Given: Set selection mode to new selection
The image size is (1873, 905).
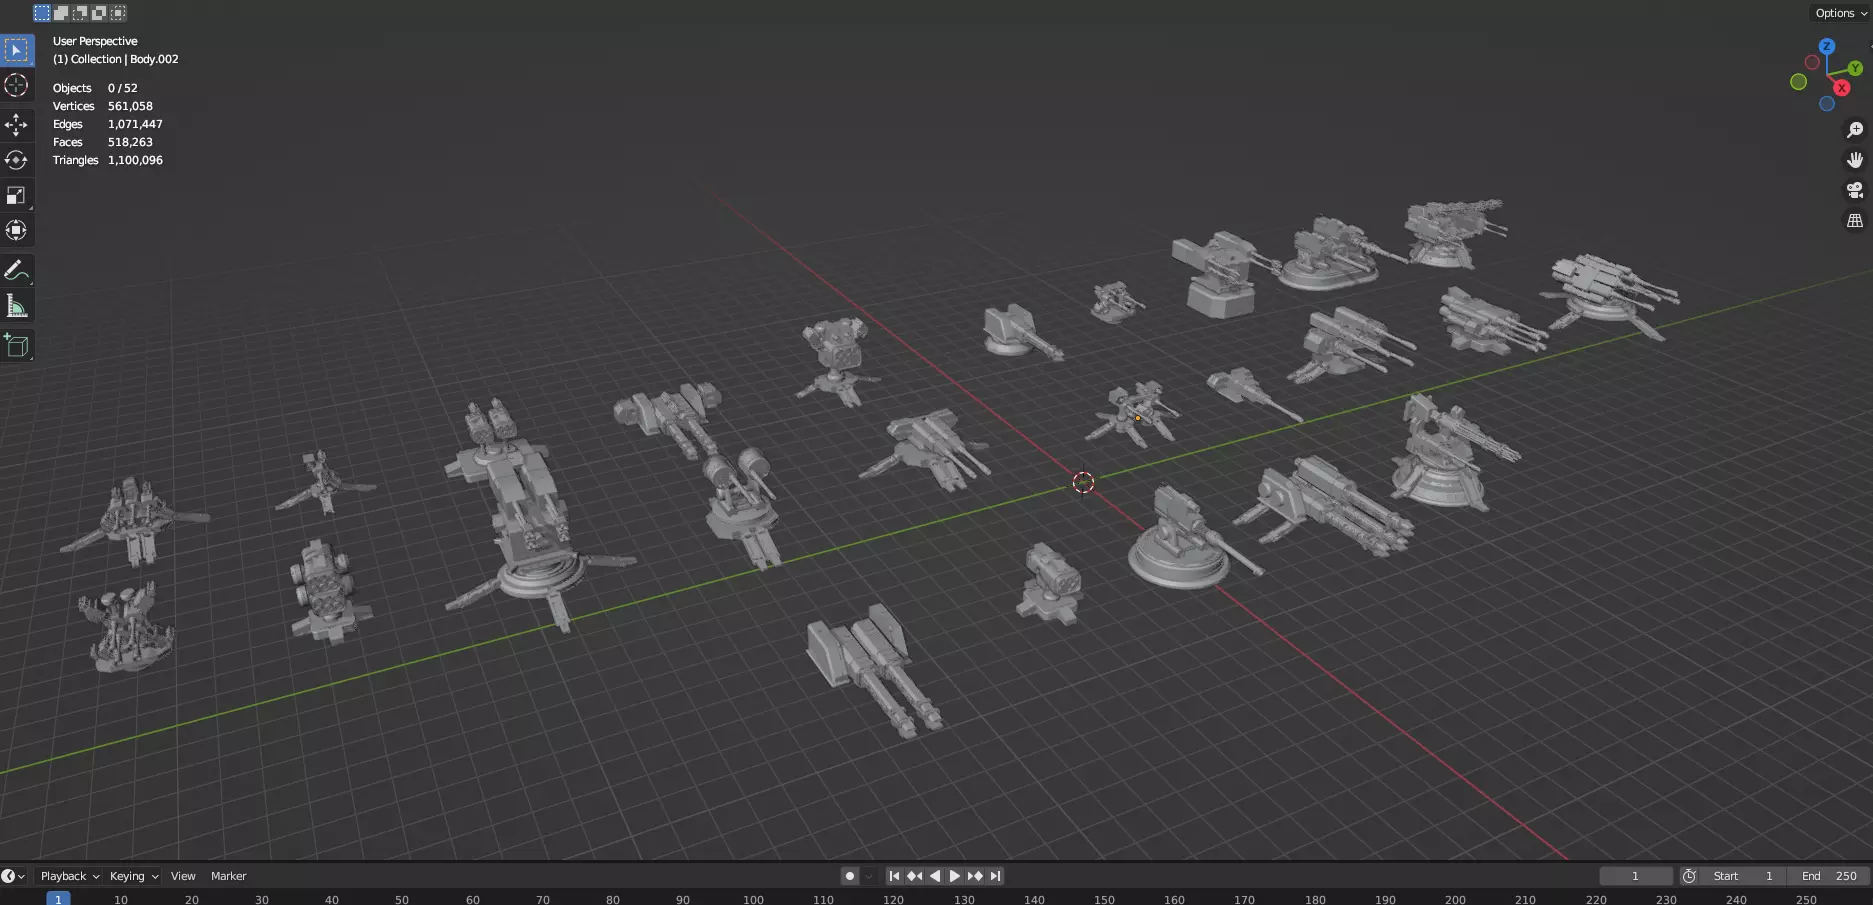Looking at the screenshot, I should (42, 13).
